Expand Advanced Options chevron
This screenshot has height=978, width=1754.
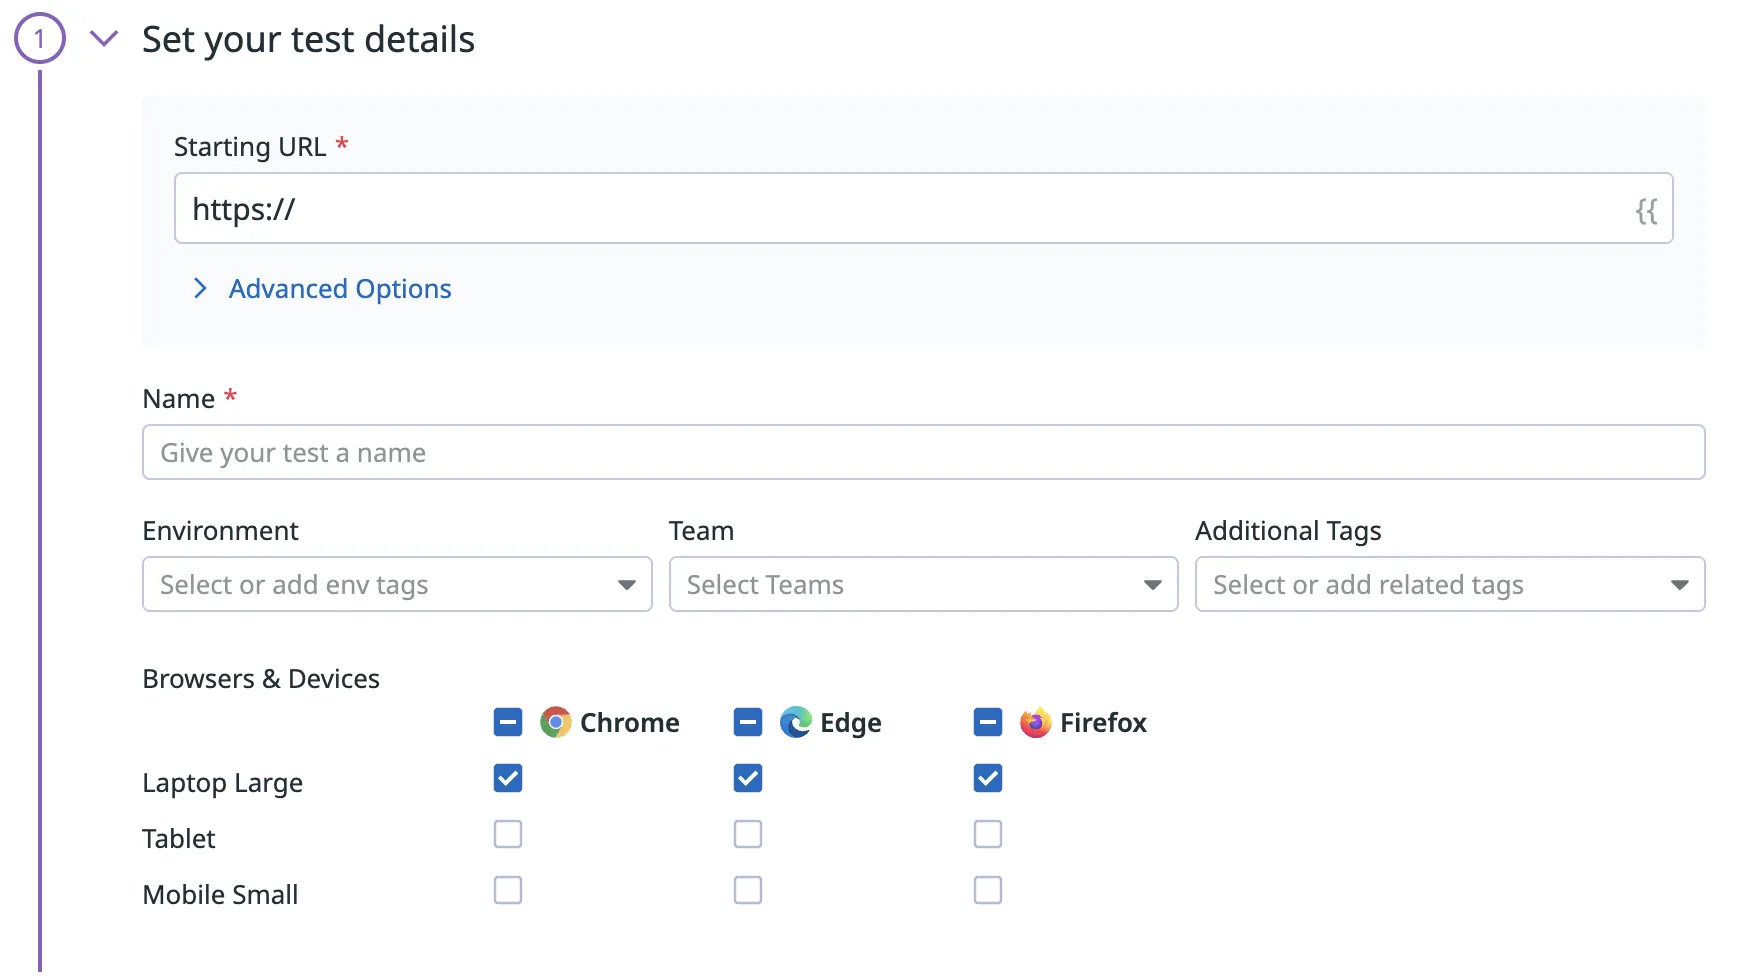click(x=200, y=289)
